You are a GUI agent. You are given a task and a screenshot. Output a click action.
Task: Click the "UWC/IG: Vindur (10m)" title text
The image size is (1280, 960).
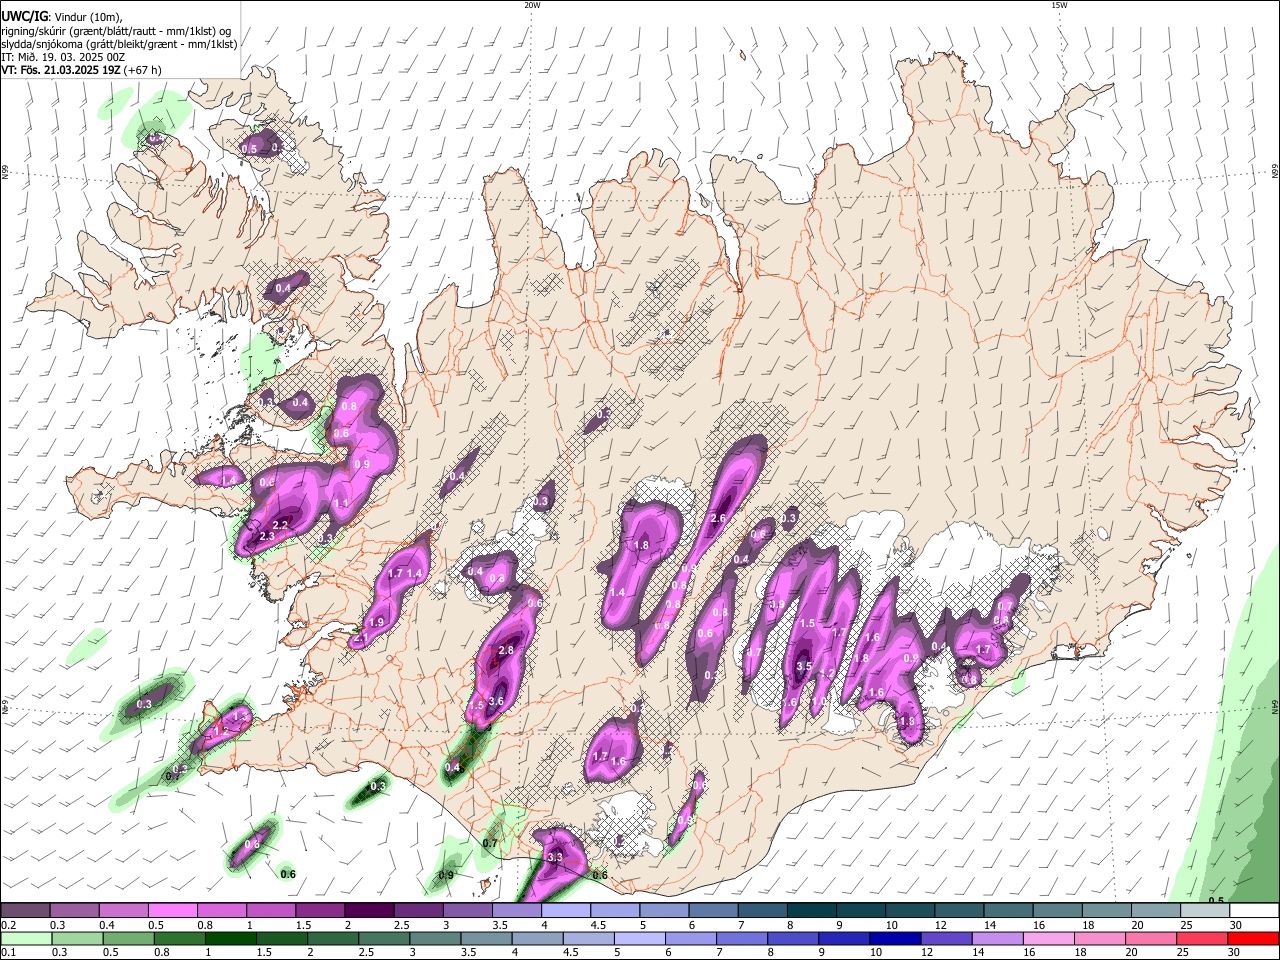click(61, 16)
